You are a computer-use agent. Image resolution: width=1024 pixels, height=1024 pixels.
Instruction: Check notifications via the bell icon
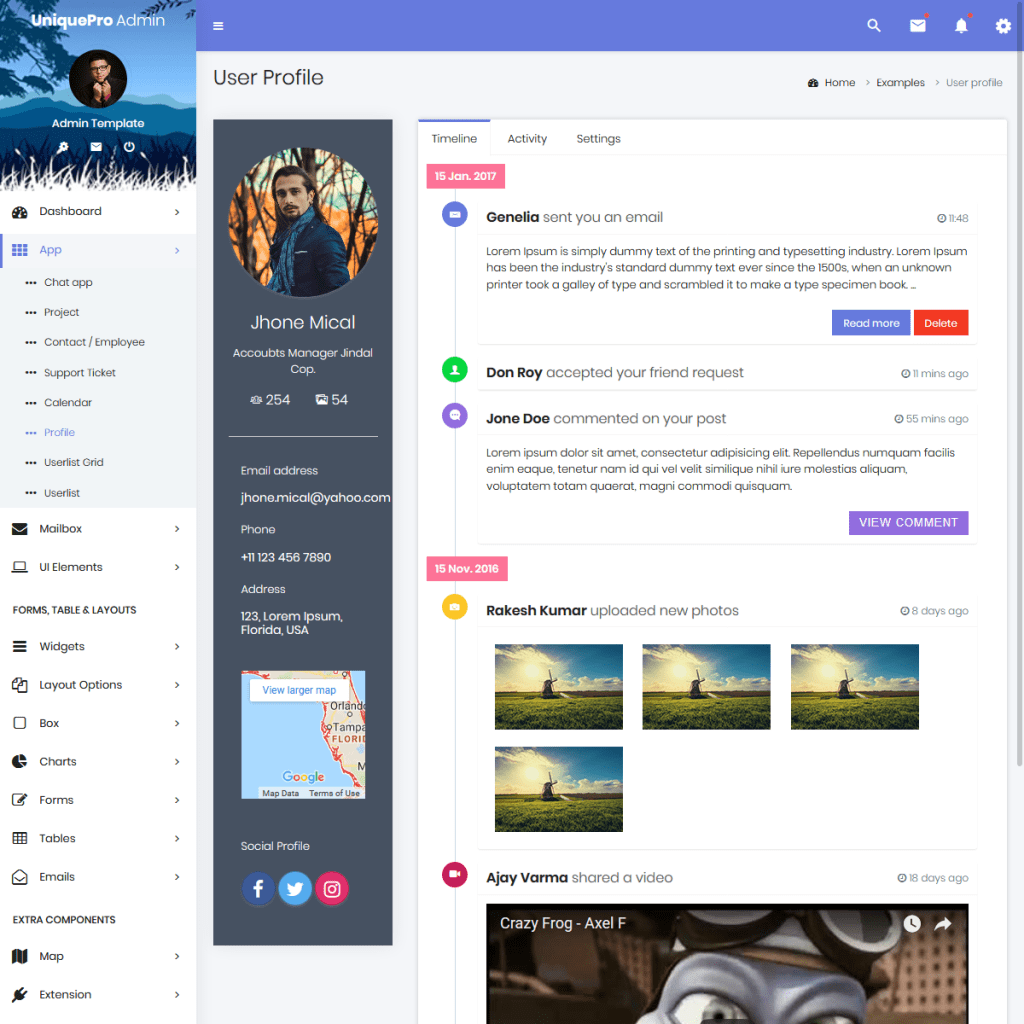[960, 25]
